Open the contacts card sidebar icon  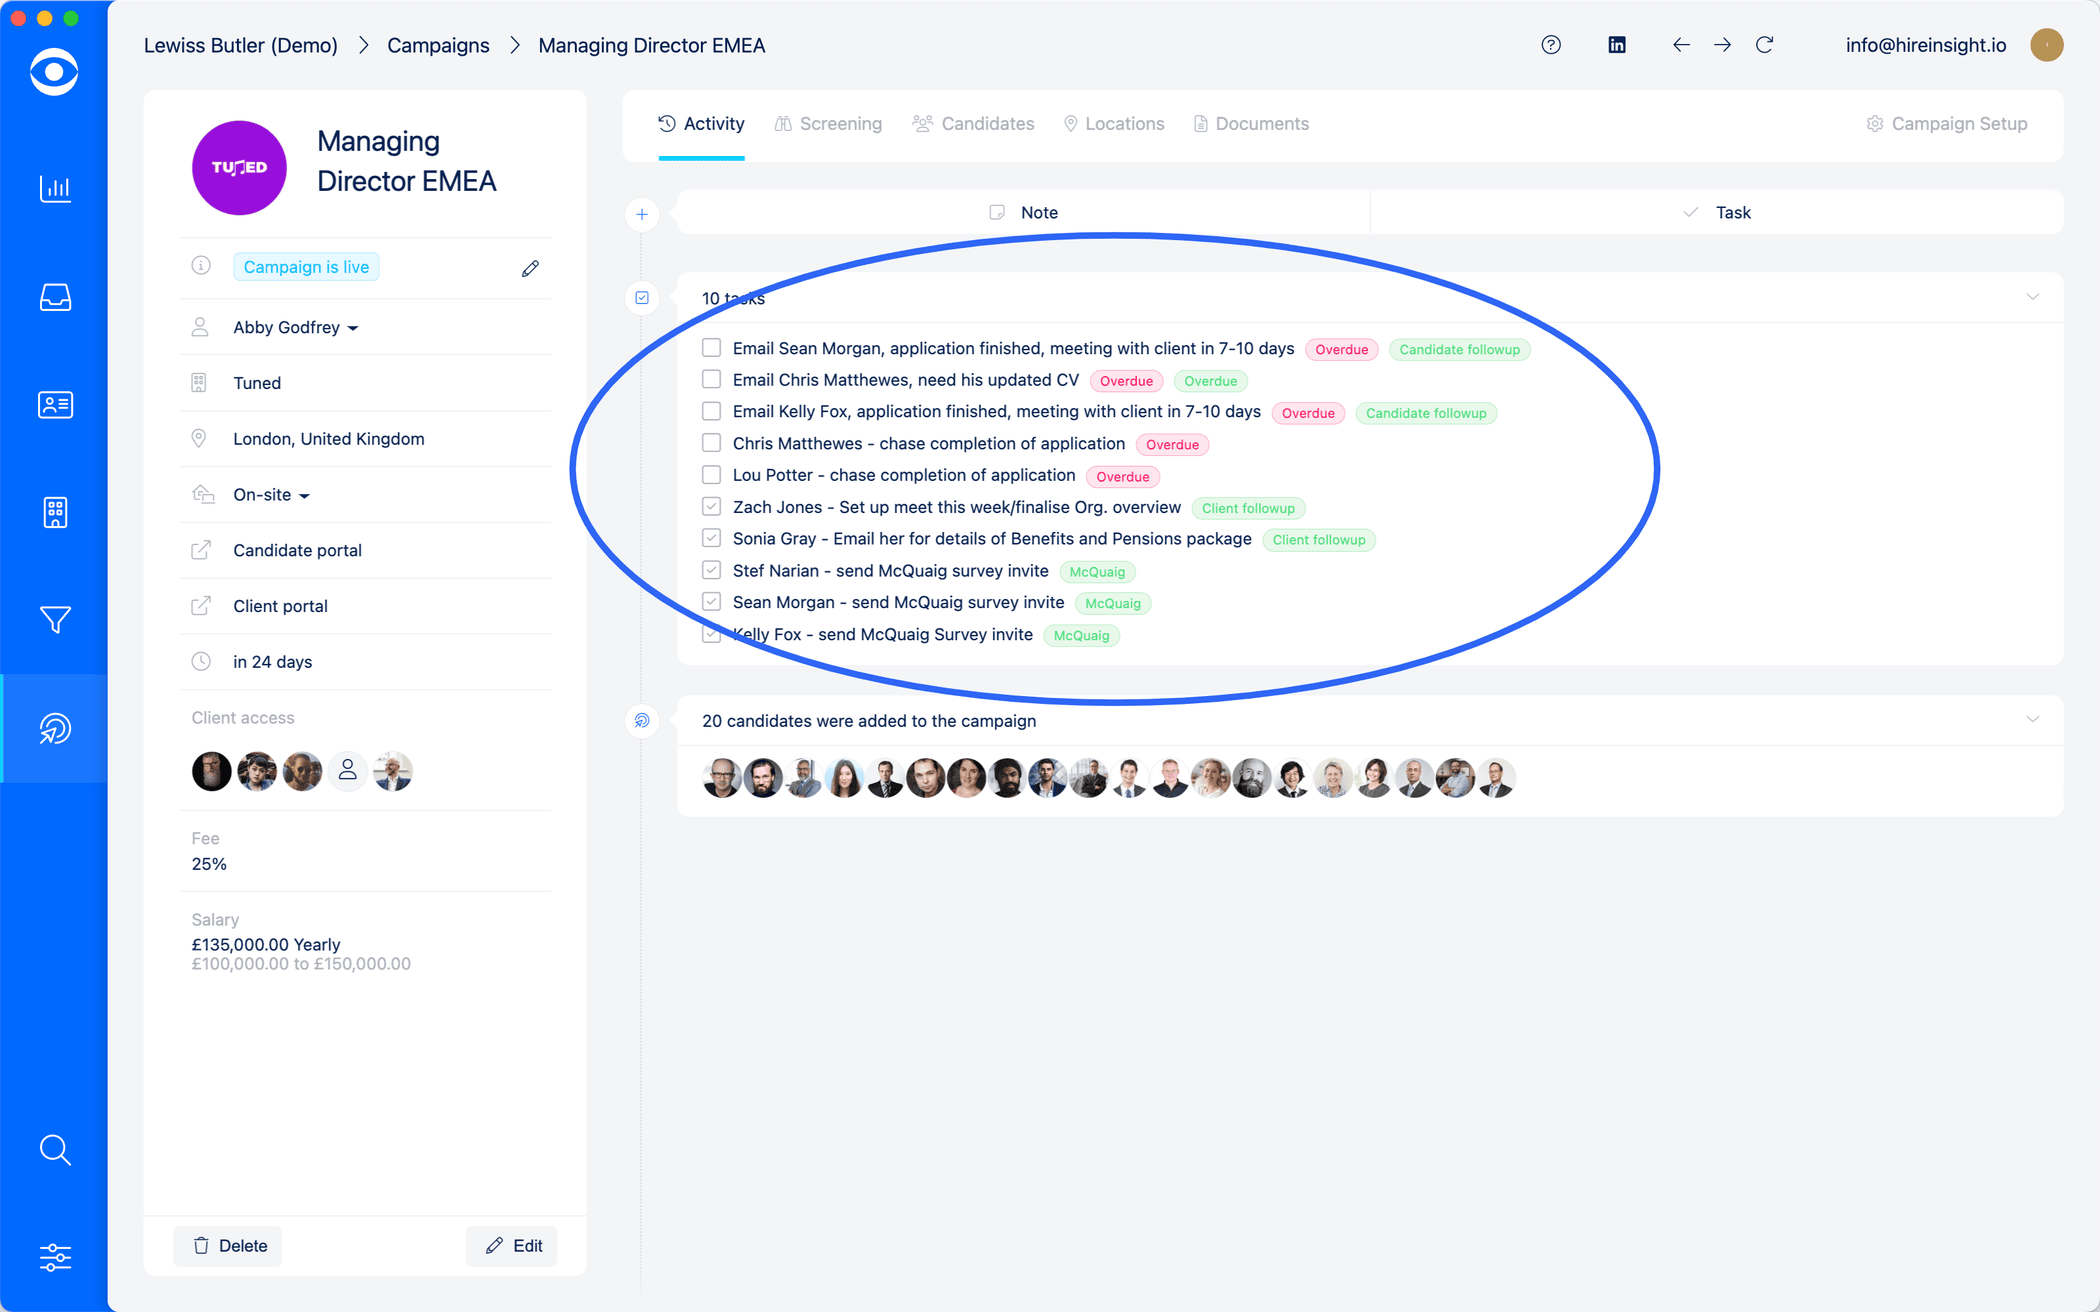(x=55, y=404)
